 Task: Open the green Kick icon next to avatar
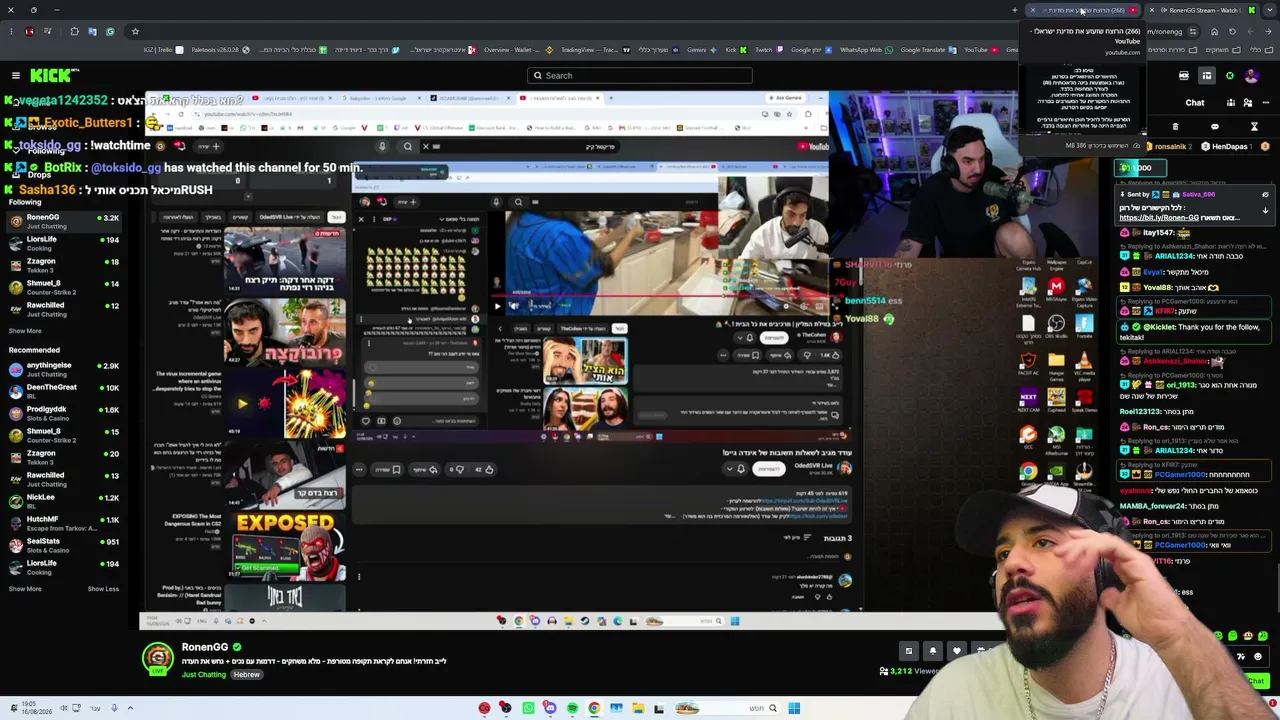coord(1230,75)
